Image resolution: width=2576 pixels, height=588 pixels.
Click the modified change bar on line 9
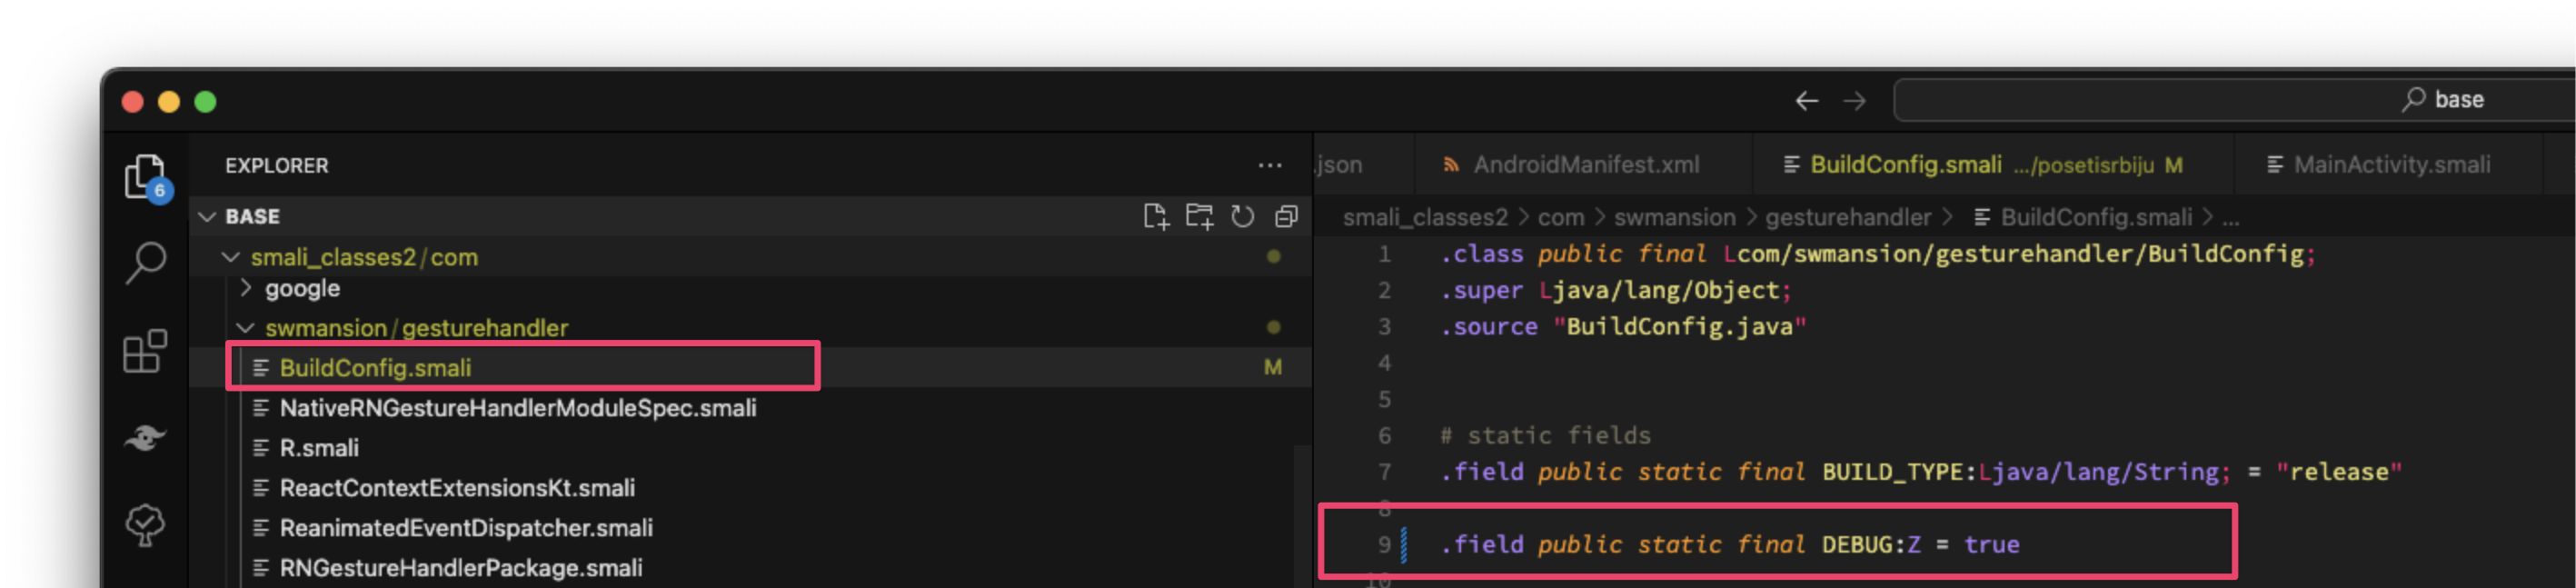[x=1404, y=544]
